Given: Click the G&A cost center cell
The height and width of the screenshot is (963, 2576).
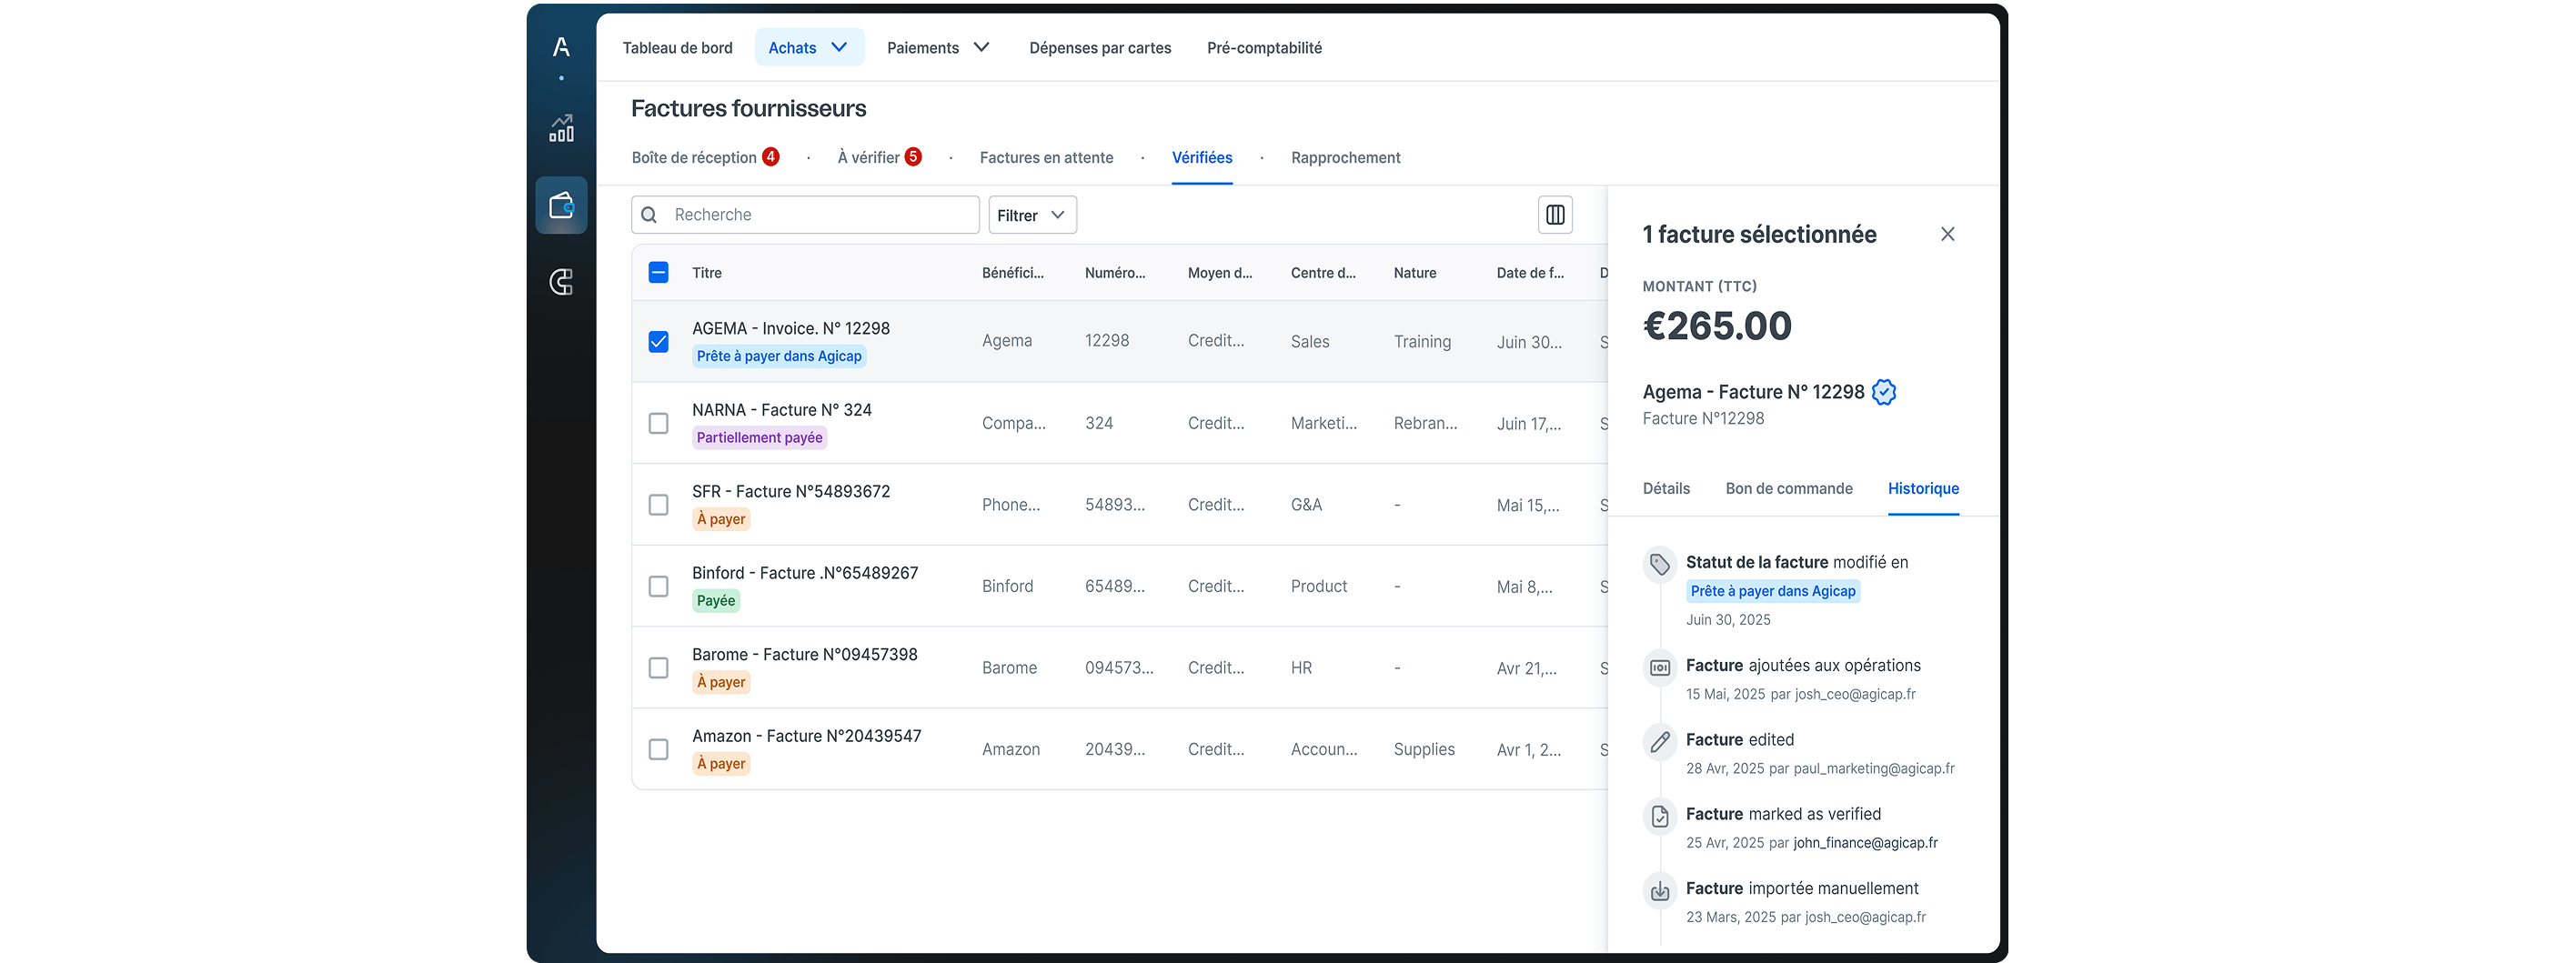Looking at the screenshot, I should 1306,505.
